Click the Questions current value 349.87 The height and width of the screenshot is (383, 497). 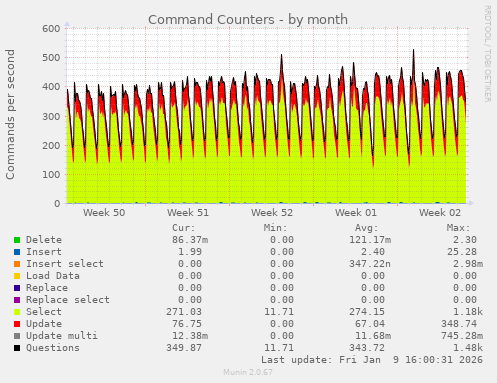184,348
